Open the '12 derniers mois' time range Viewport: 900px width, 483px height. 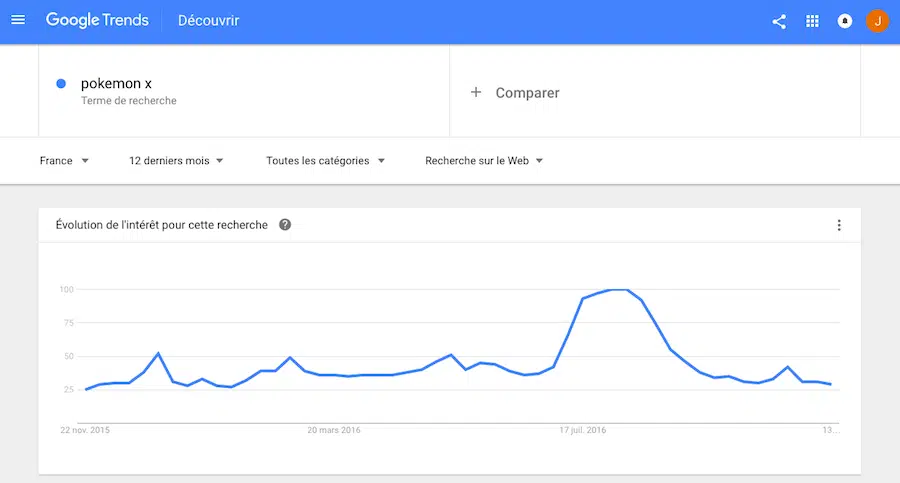(x=176, y=161)
